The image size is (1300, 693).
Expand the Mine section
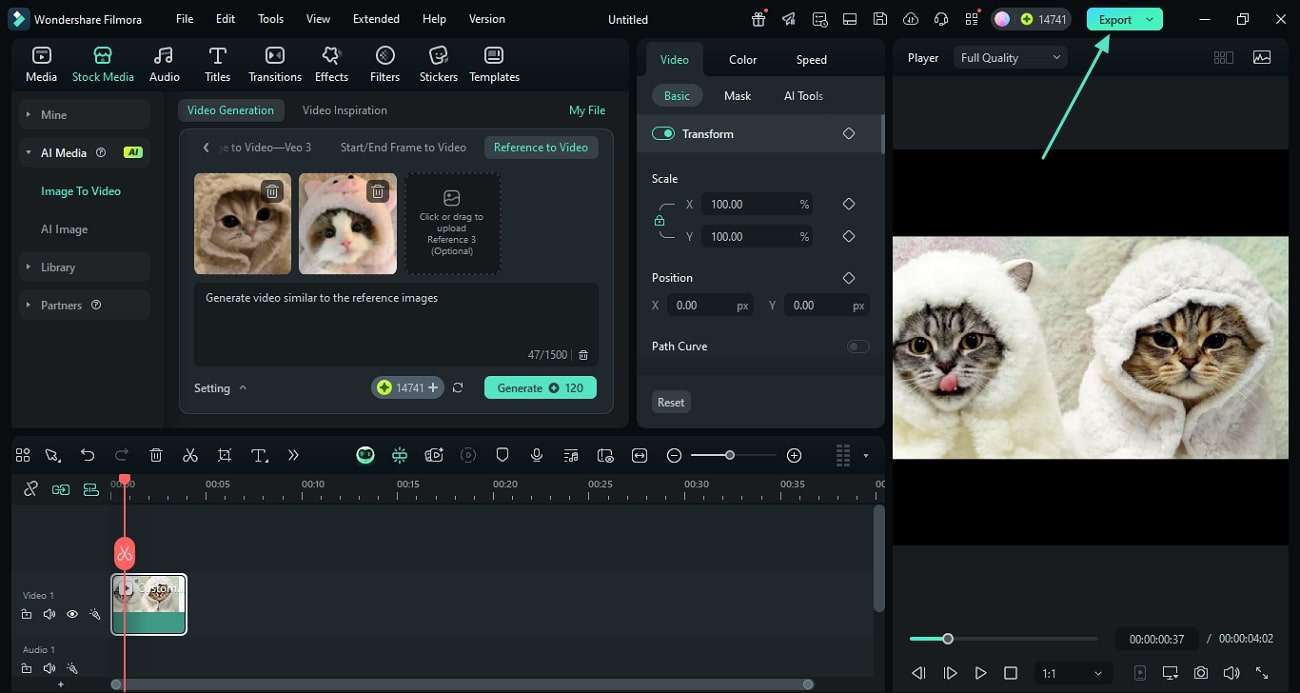pos(84,114)
